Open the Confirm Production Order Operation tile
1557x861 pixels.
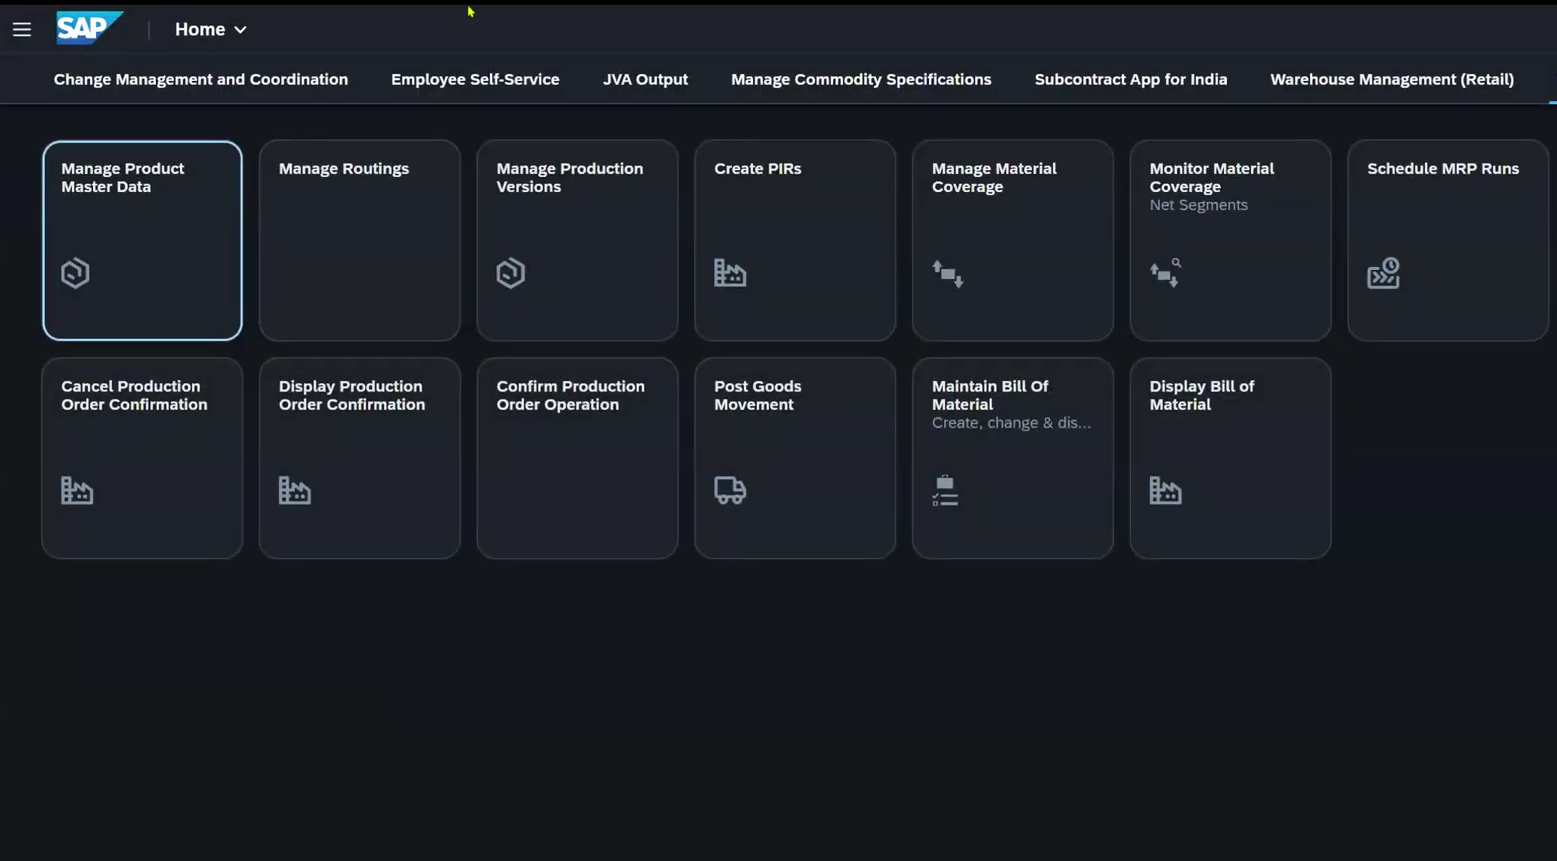click(x=578, y=458)
